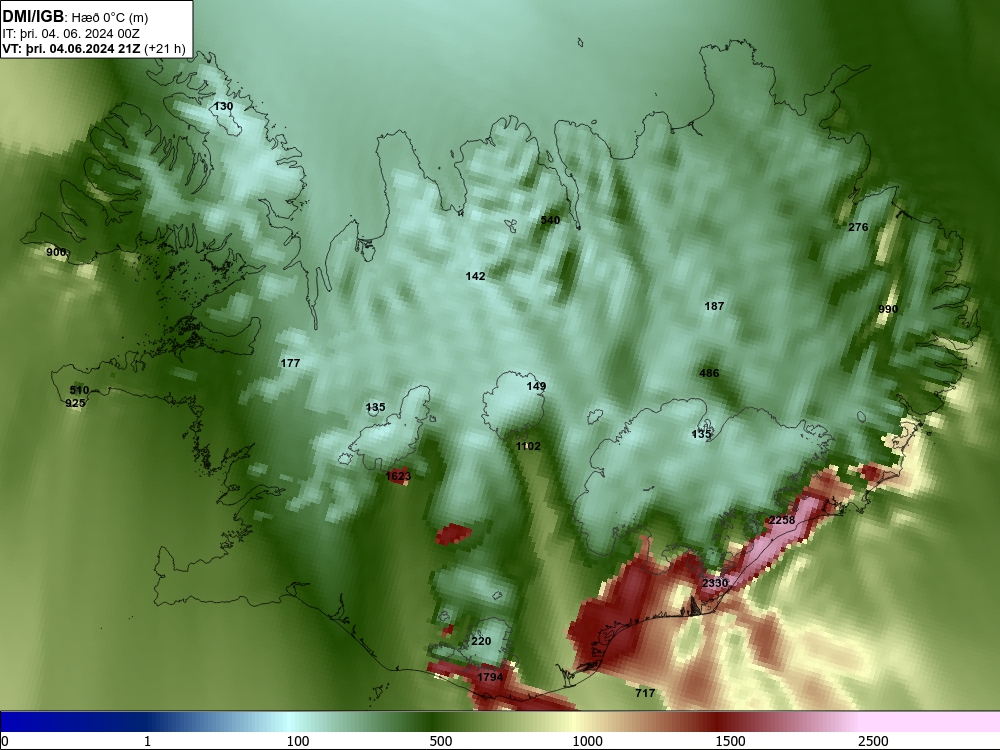Viewport: 1000px width, 750px height.
Task: Click the map value 1102
Action: (x=528, y=446)
